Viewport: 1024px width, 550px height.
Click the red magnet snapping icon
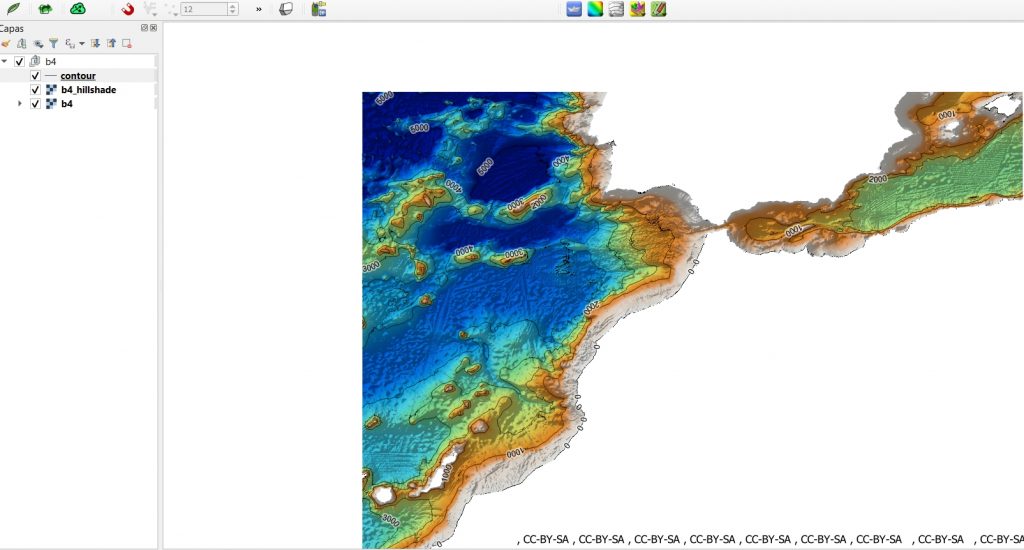[x=127, y=9]
